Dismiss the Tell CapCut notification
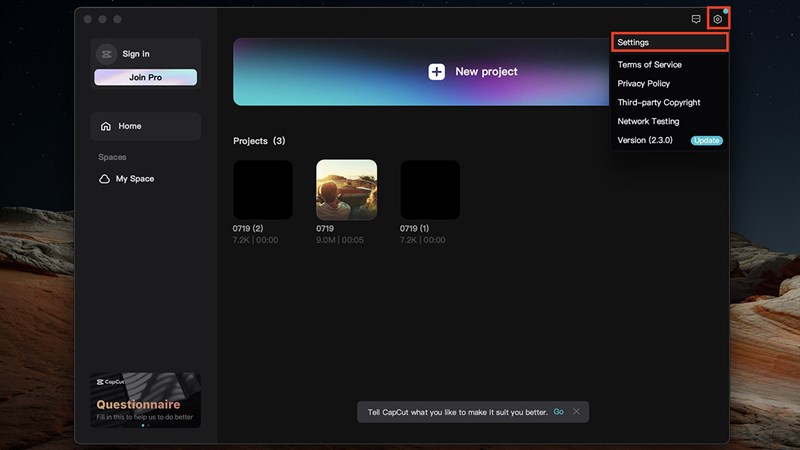 pos(576,411)
